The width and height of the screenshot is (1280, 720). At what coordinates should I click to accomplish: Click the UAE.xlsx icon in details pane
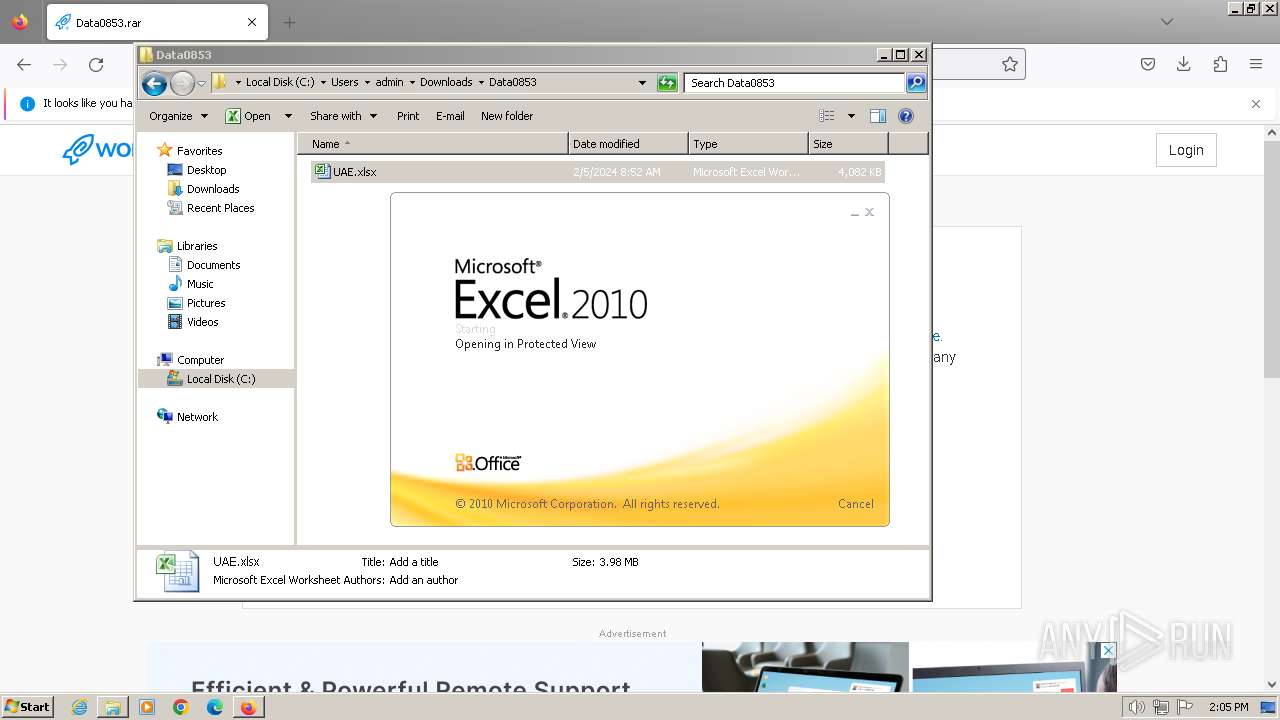coord(177,571)
